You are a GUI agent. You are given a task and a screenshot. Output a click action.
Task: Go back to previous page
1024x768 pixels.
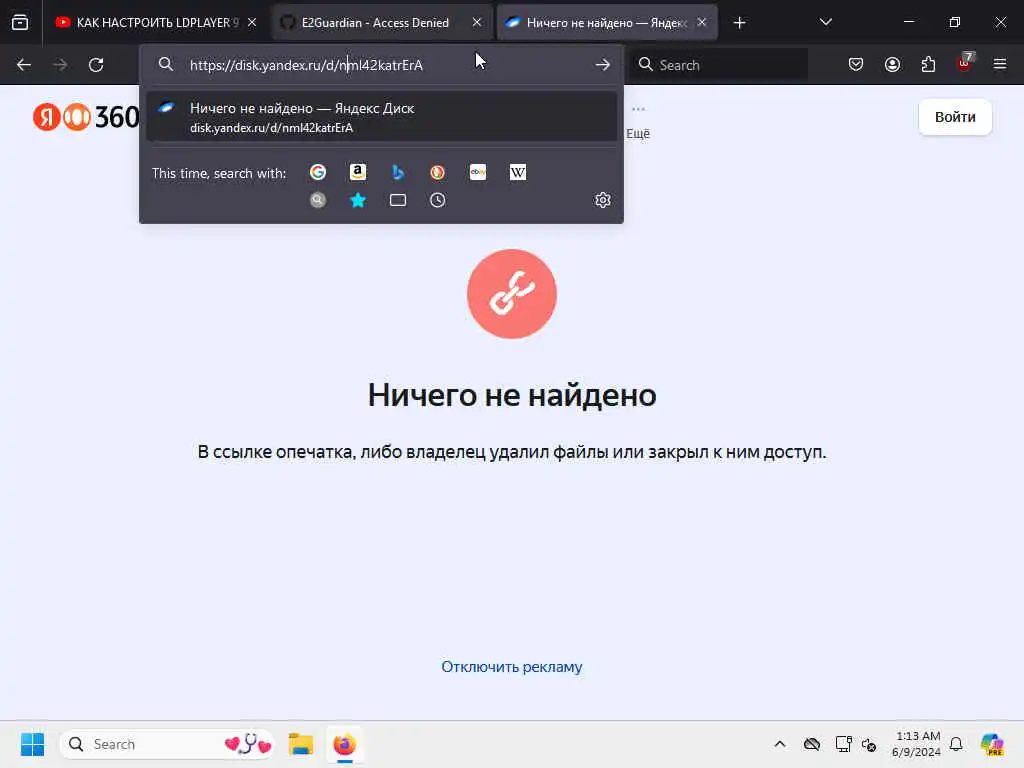pos(24,65)
